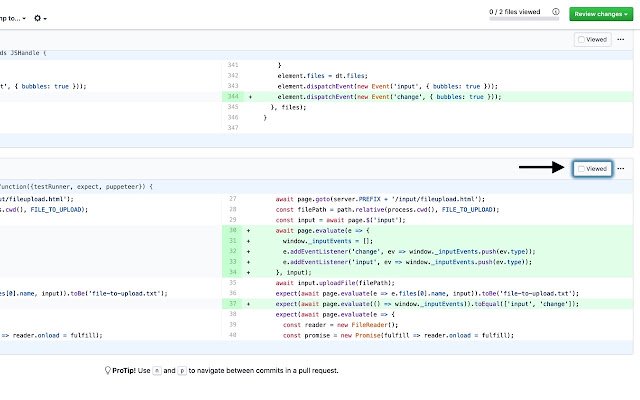This screenshot has width=640, height=400.
Task: Select added line number 31
Action: 233,241
